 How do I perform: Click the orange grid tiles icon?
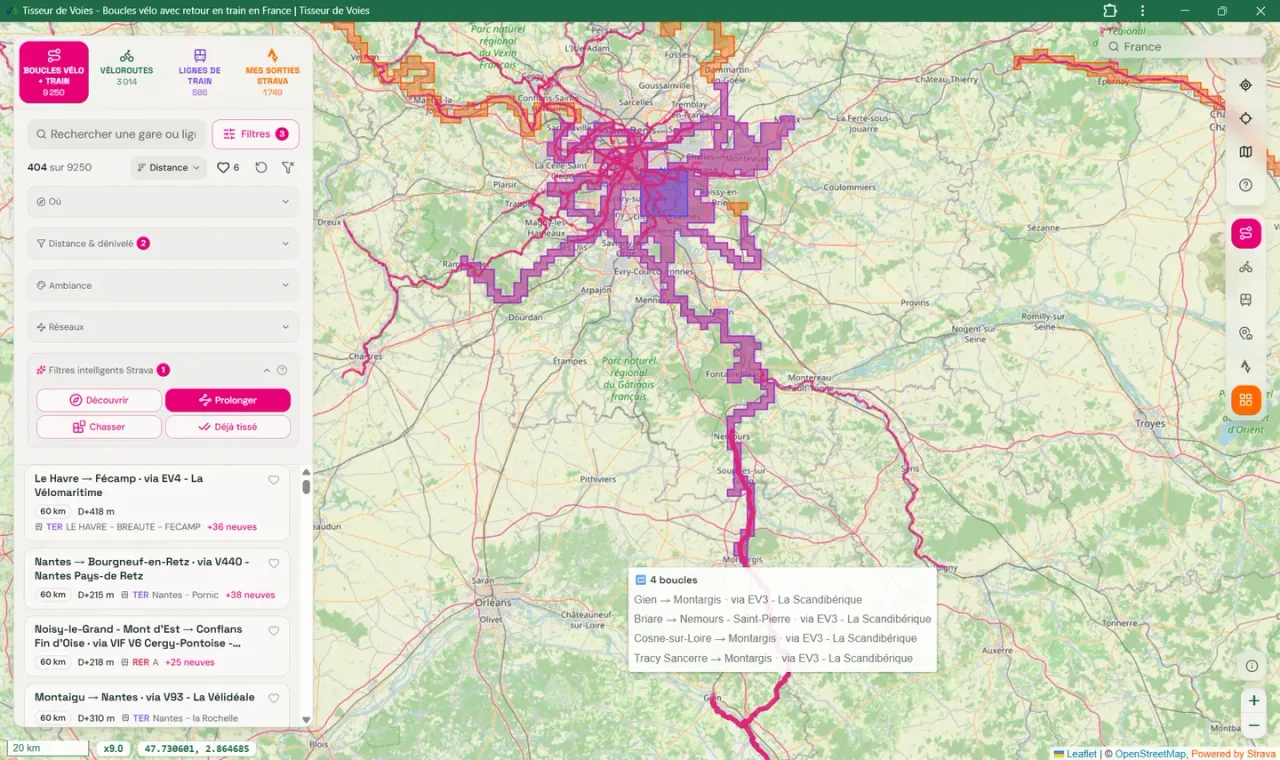tap(1246, 400)
